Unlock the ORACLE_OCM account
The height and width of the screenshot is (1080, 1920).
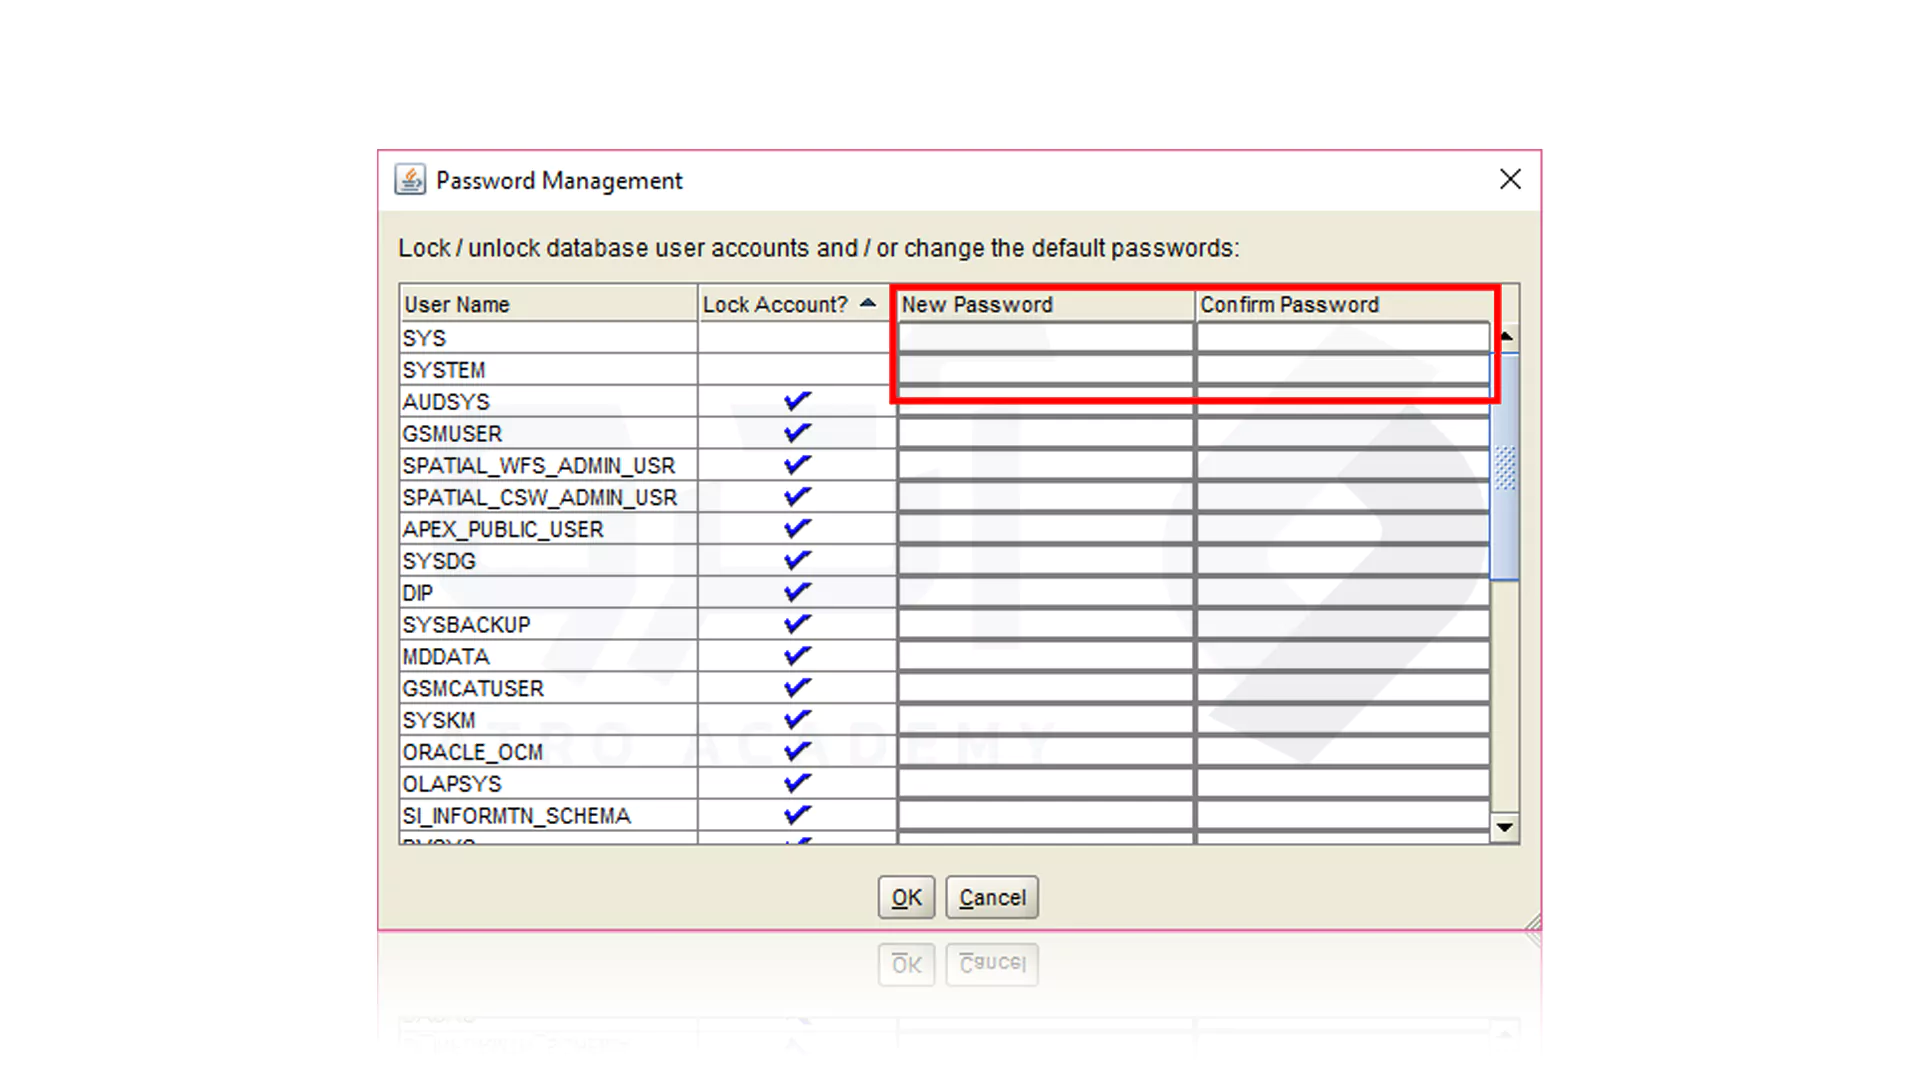pyautogui.click(x=795, y=751)
